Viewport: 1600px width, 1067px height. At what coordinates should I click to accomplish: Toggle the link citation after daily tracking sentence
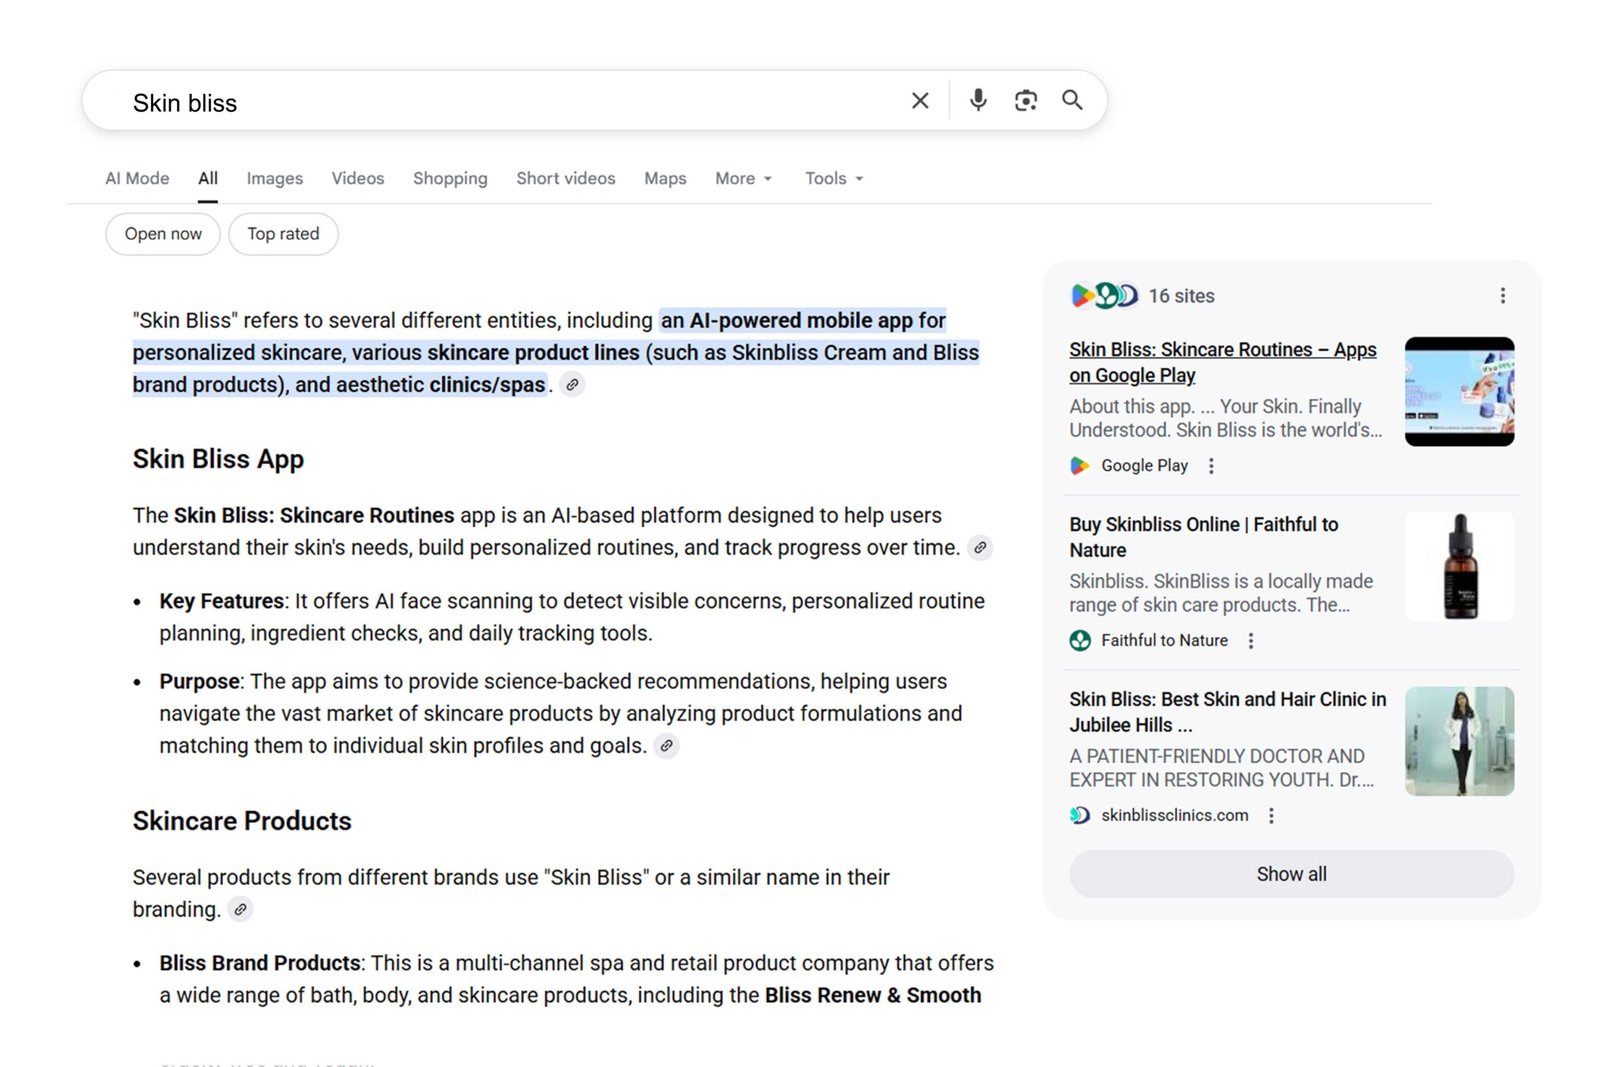(x=979, y=548)
